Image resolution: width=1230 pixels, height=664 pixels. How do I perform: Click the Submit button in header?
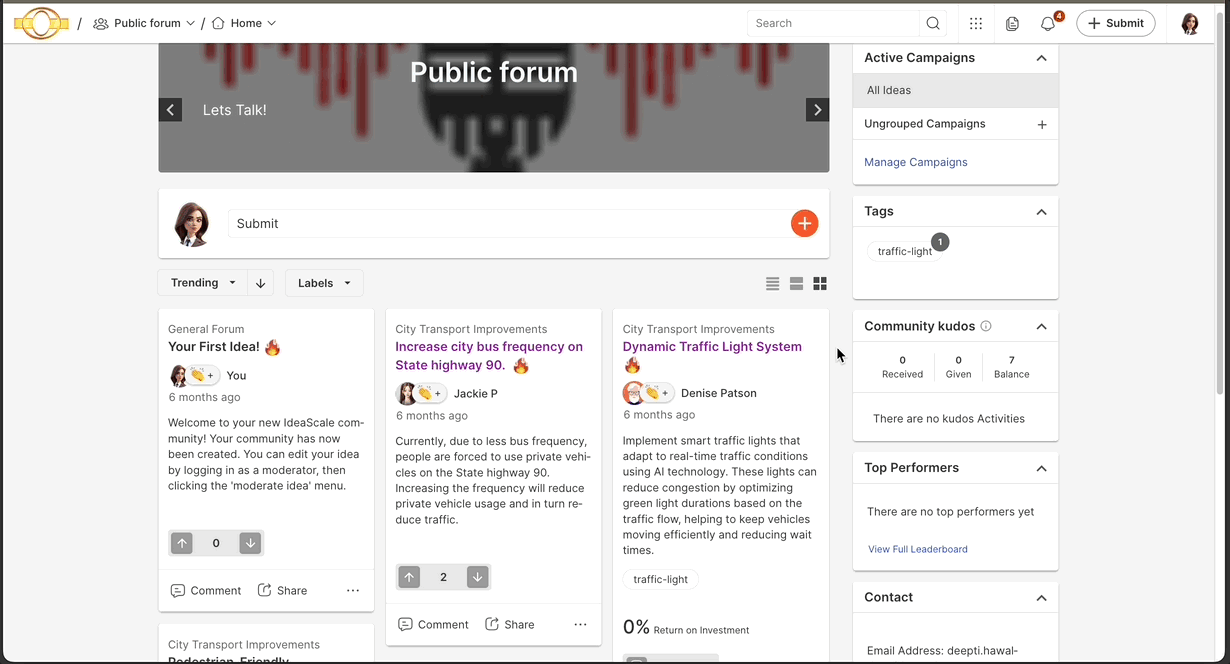(1116, 23)
